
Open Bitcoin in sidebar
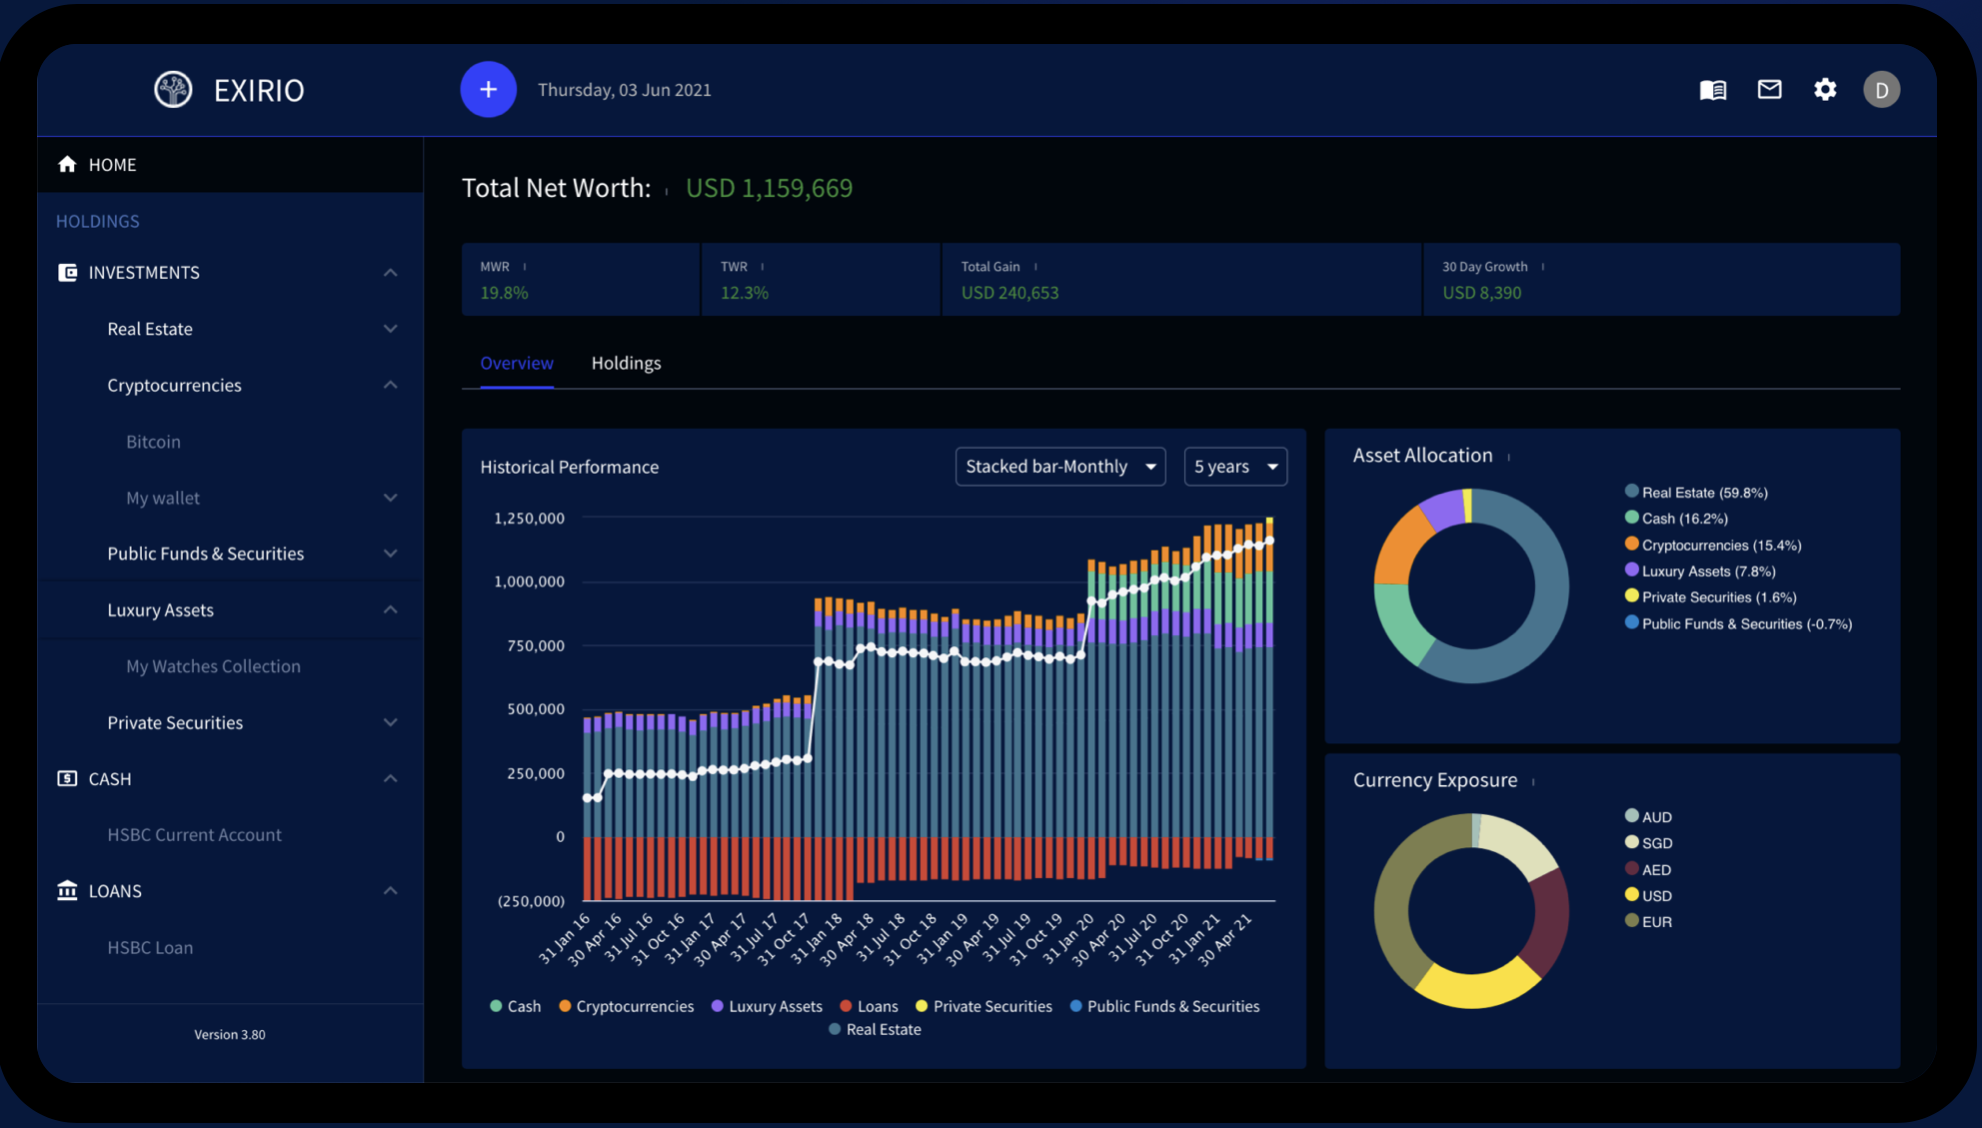coord(153,441)
